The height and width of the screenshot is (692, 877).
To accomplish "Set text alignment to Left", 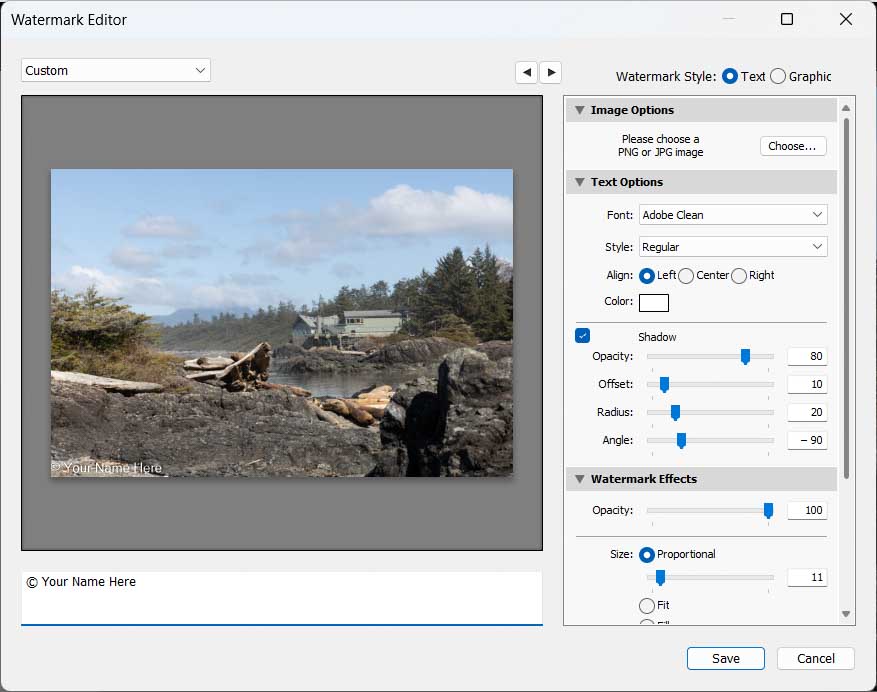I will click(x=647, y=276).
